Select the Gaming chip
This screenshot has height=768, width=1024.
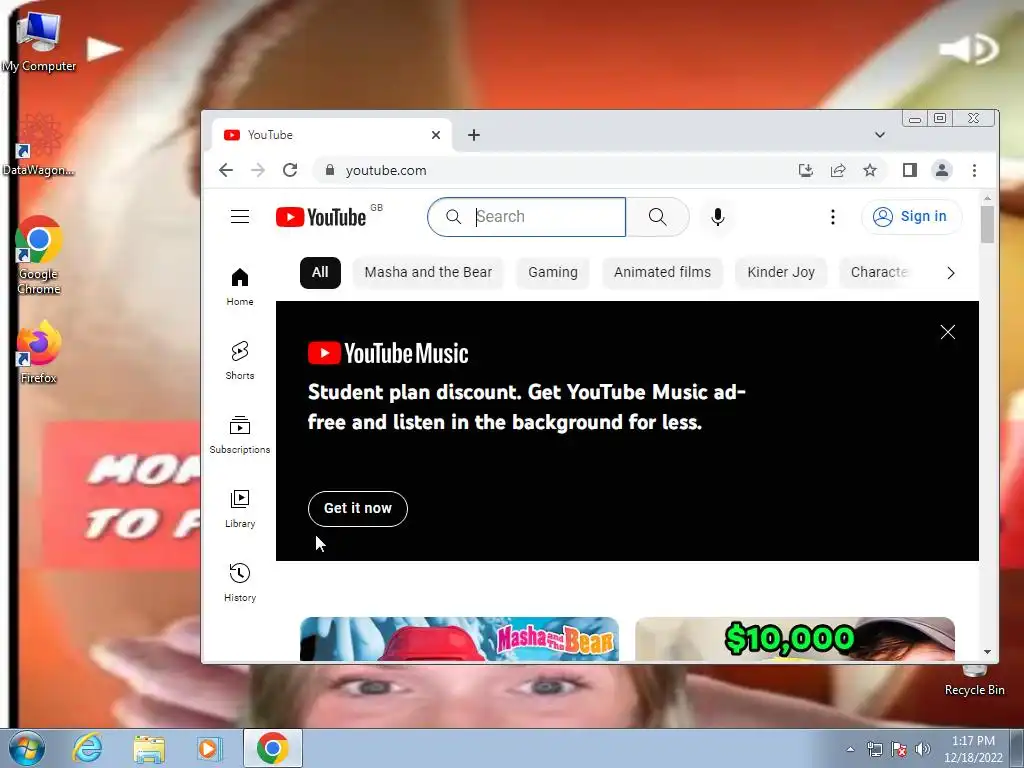coord(553,273)
